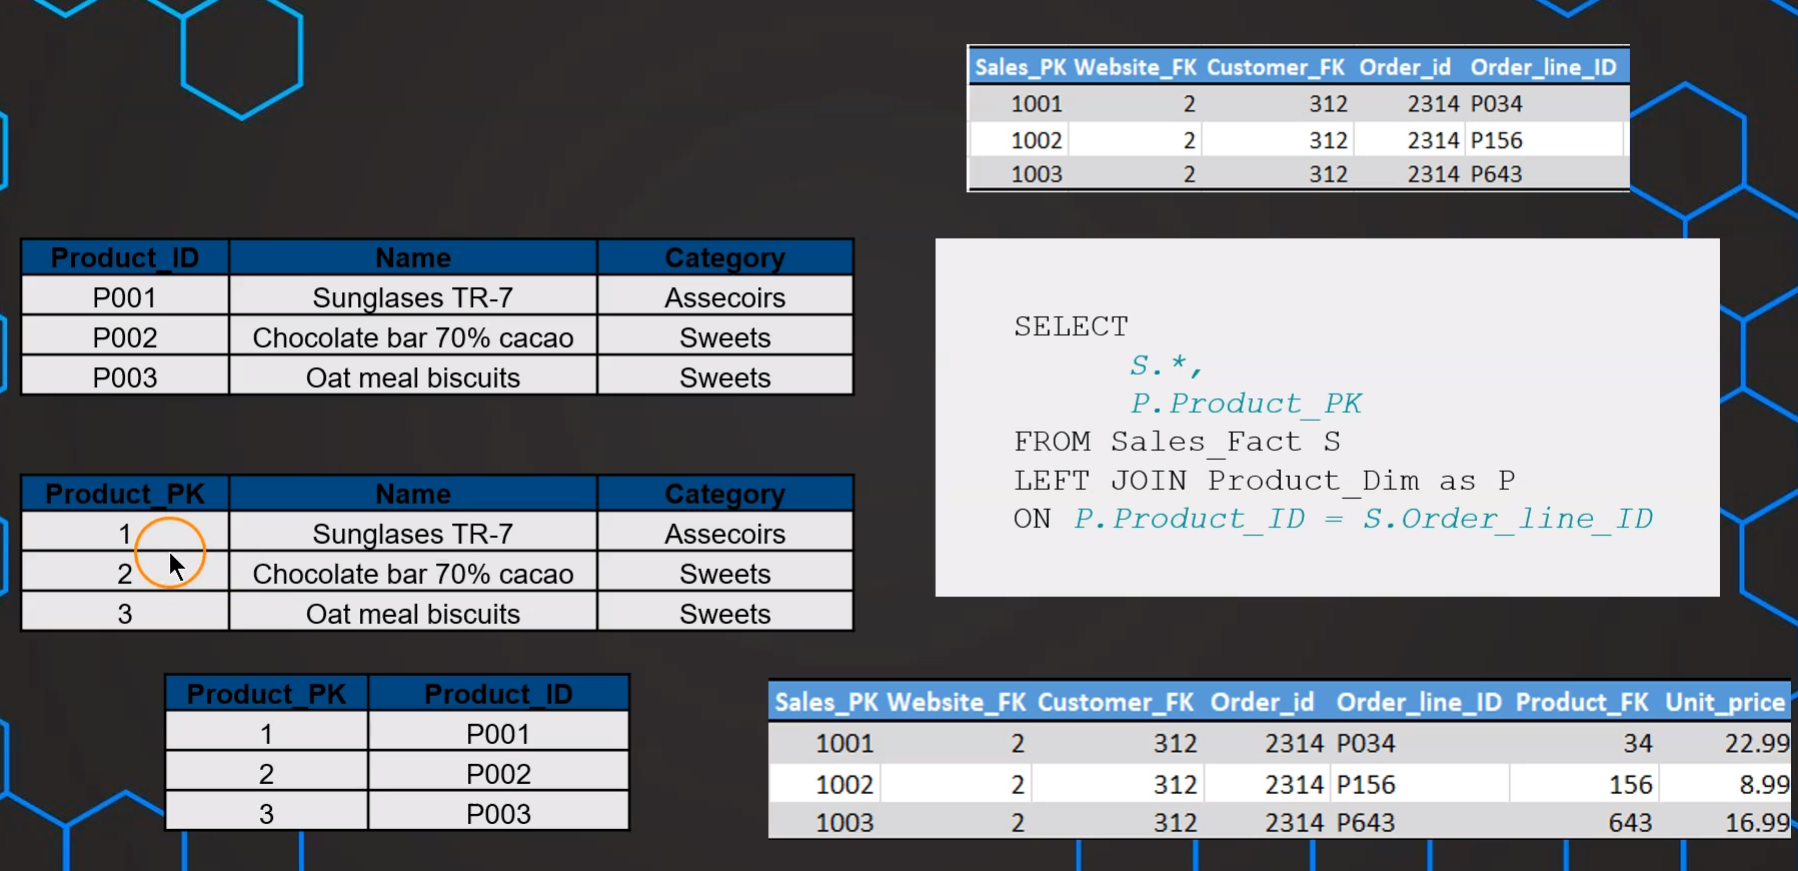Select 'P.Product_ID' in the ON clause
1798x871 pixels.
pos(1189,519)
